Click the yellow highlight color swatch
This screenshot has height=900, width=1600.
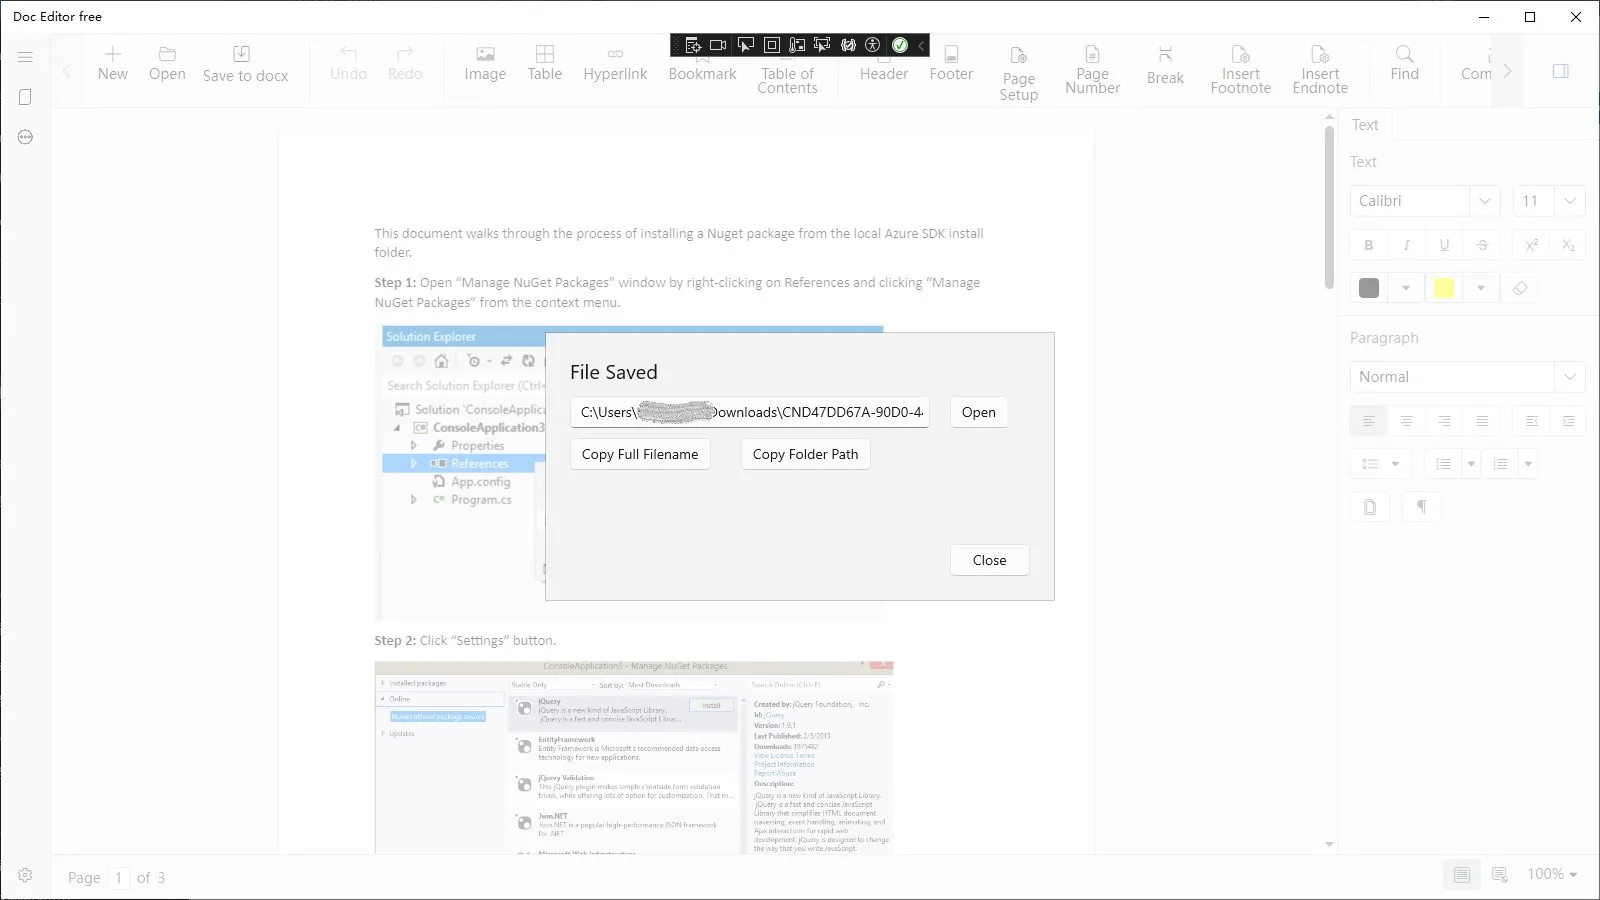1444,288
